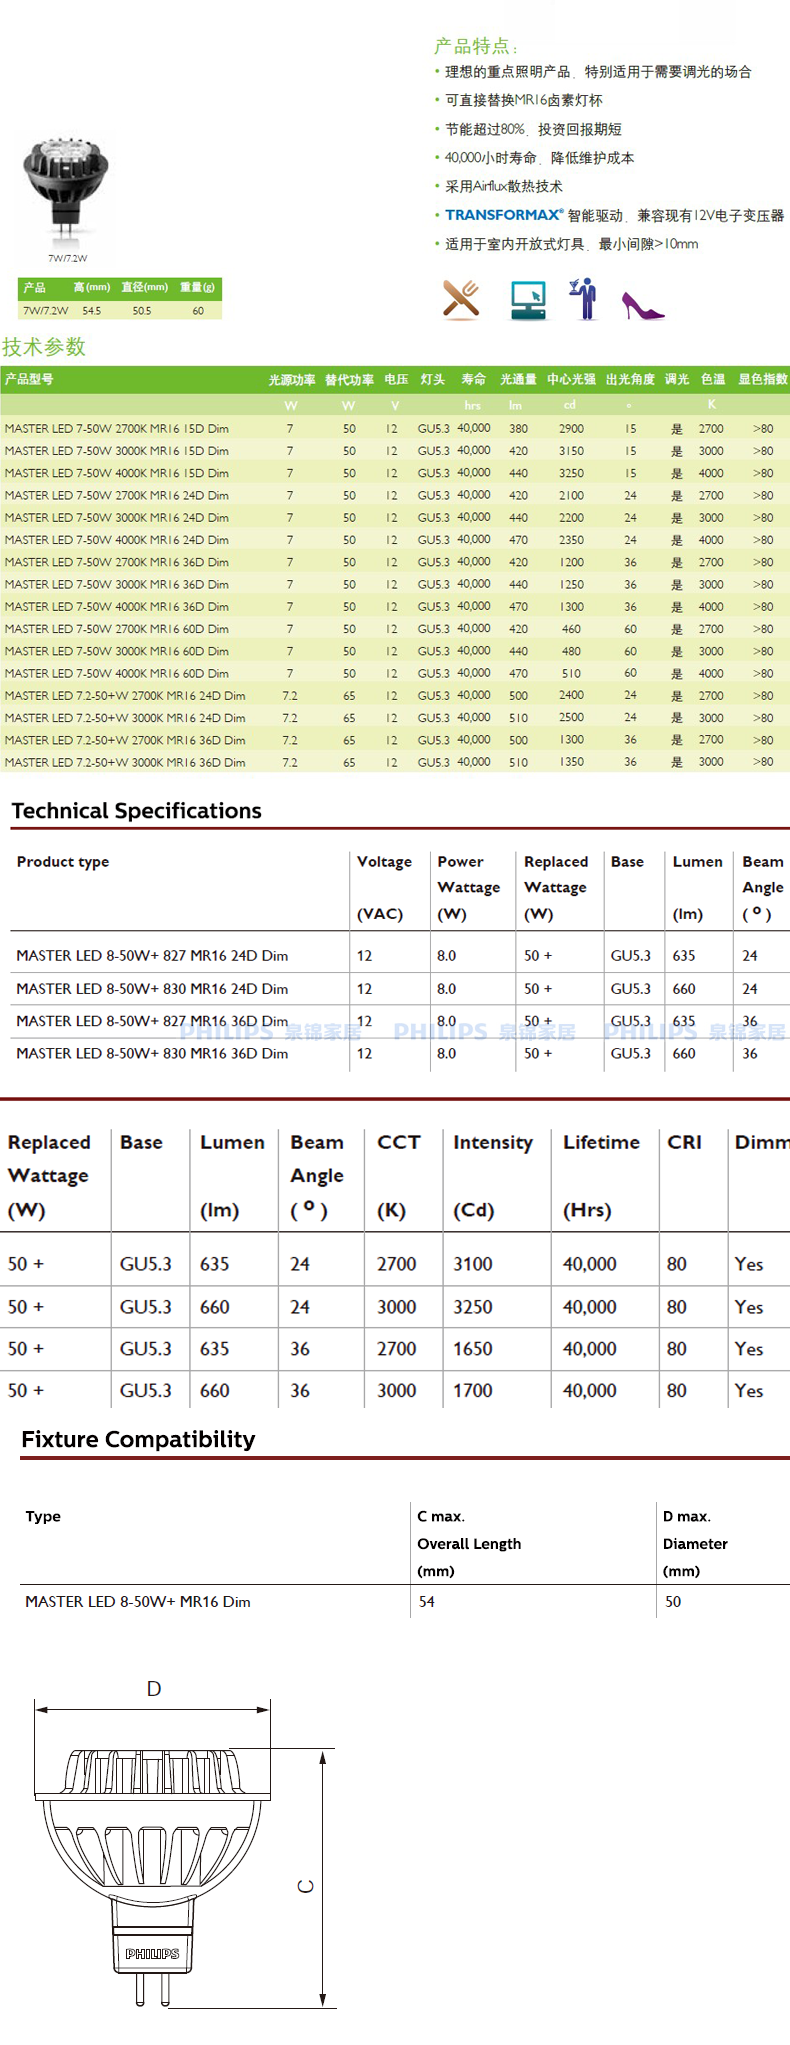790x2045 pixels.
Task: Select the bullet about replacing MR16 halogen cups
Action: pos(523,100)
